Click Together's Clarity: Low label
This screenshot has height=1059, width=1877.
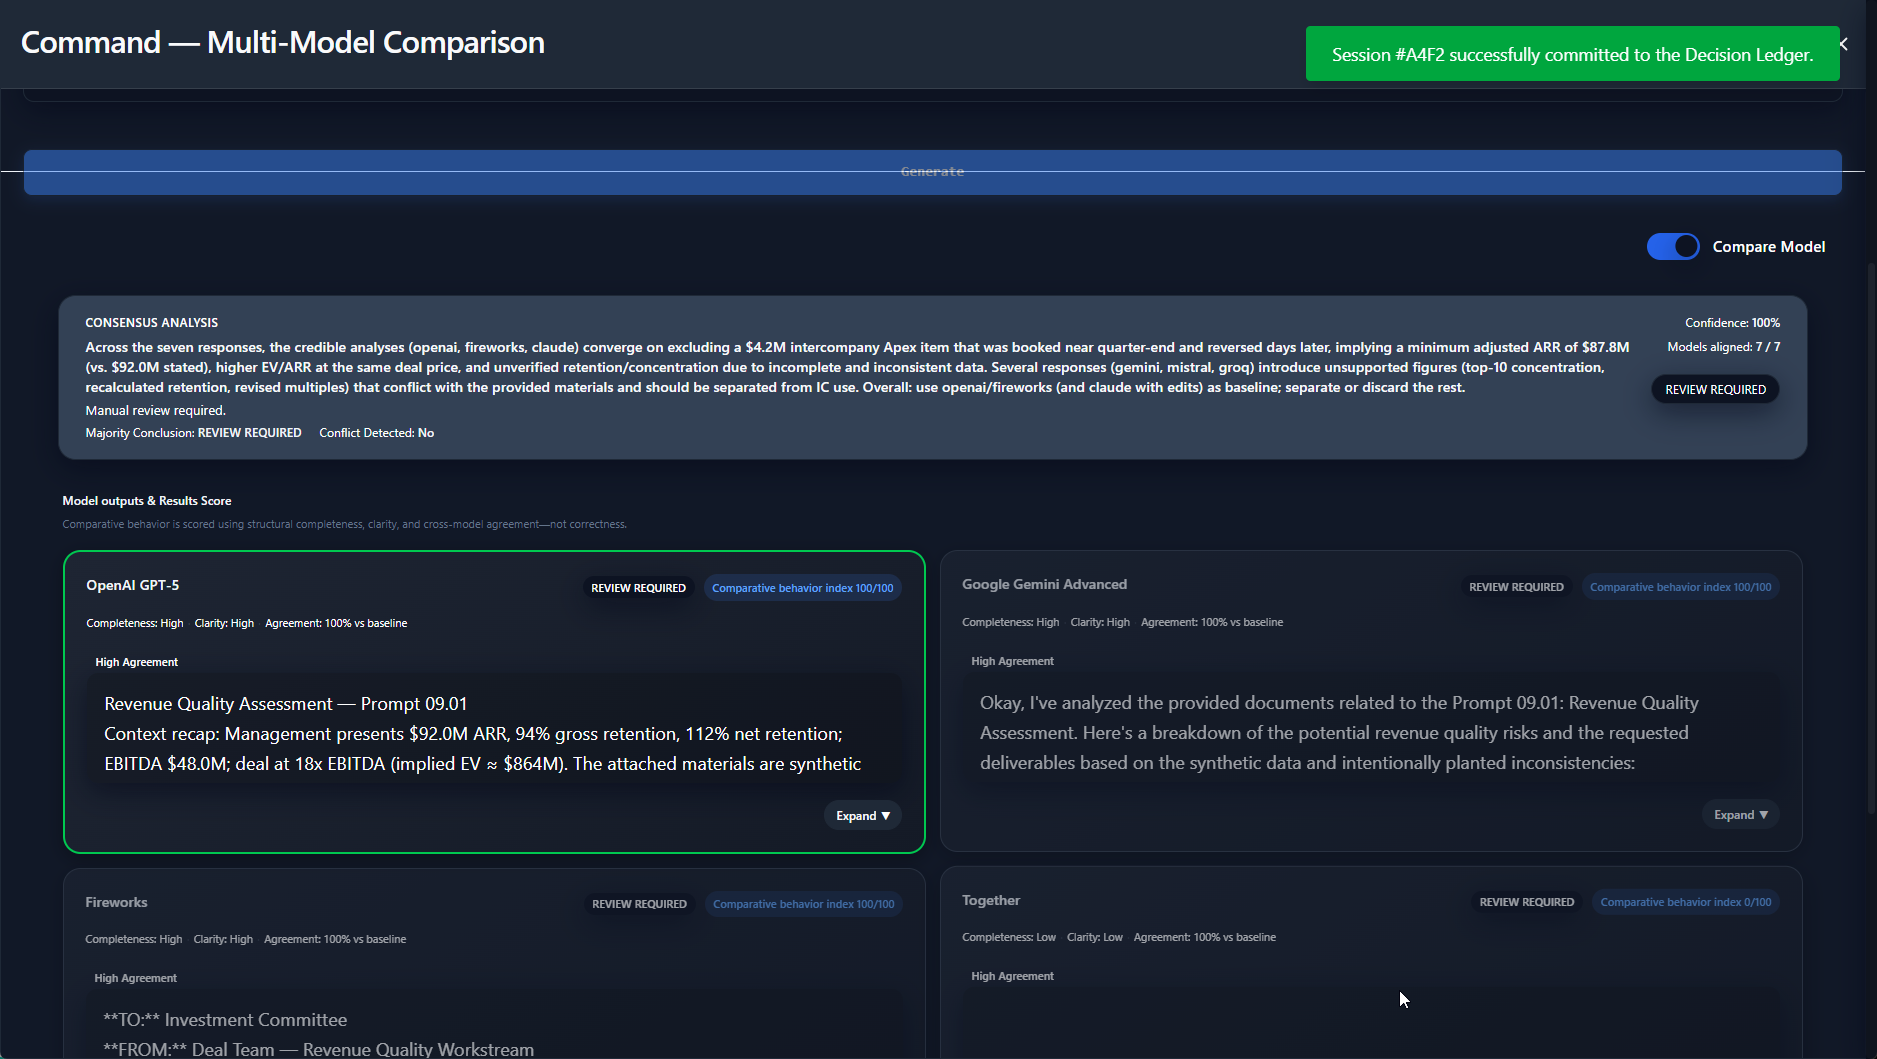click(x=1094, y=937)
